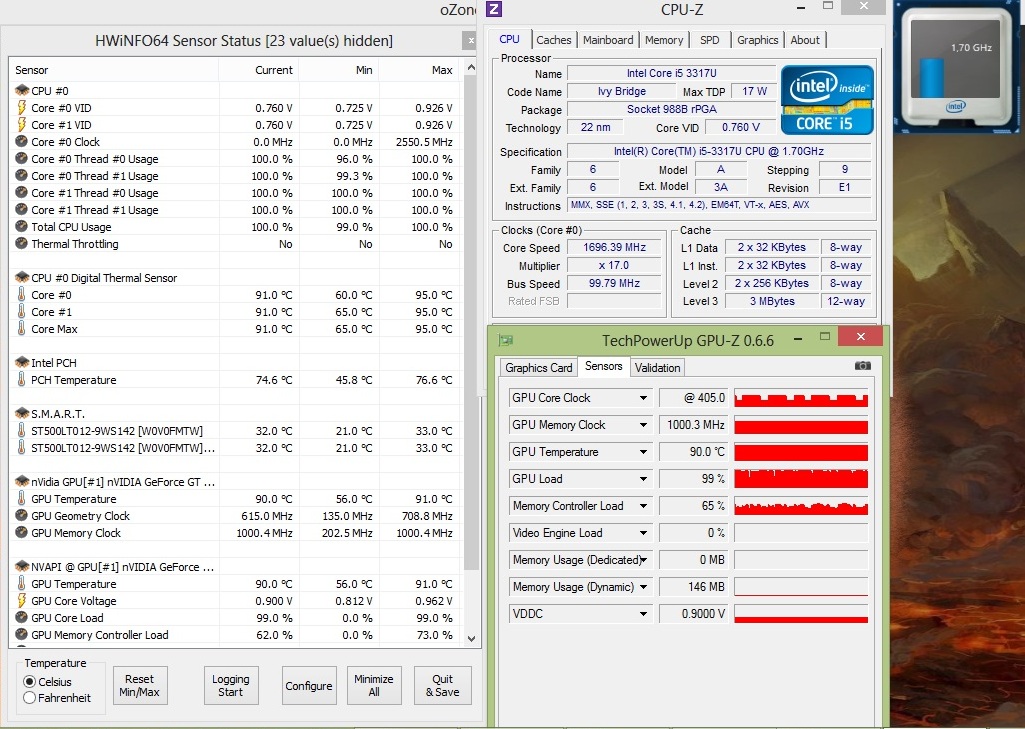Screen dimensions: 1025x729
Task: Open the Validation tab in GPU-Z
Action: (x=658, y=367)
